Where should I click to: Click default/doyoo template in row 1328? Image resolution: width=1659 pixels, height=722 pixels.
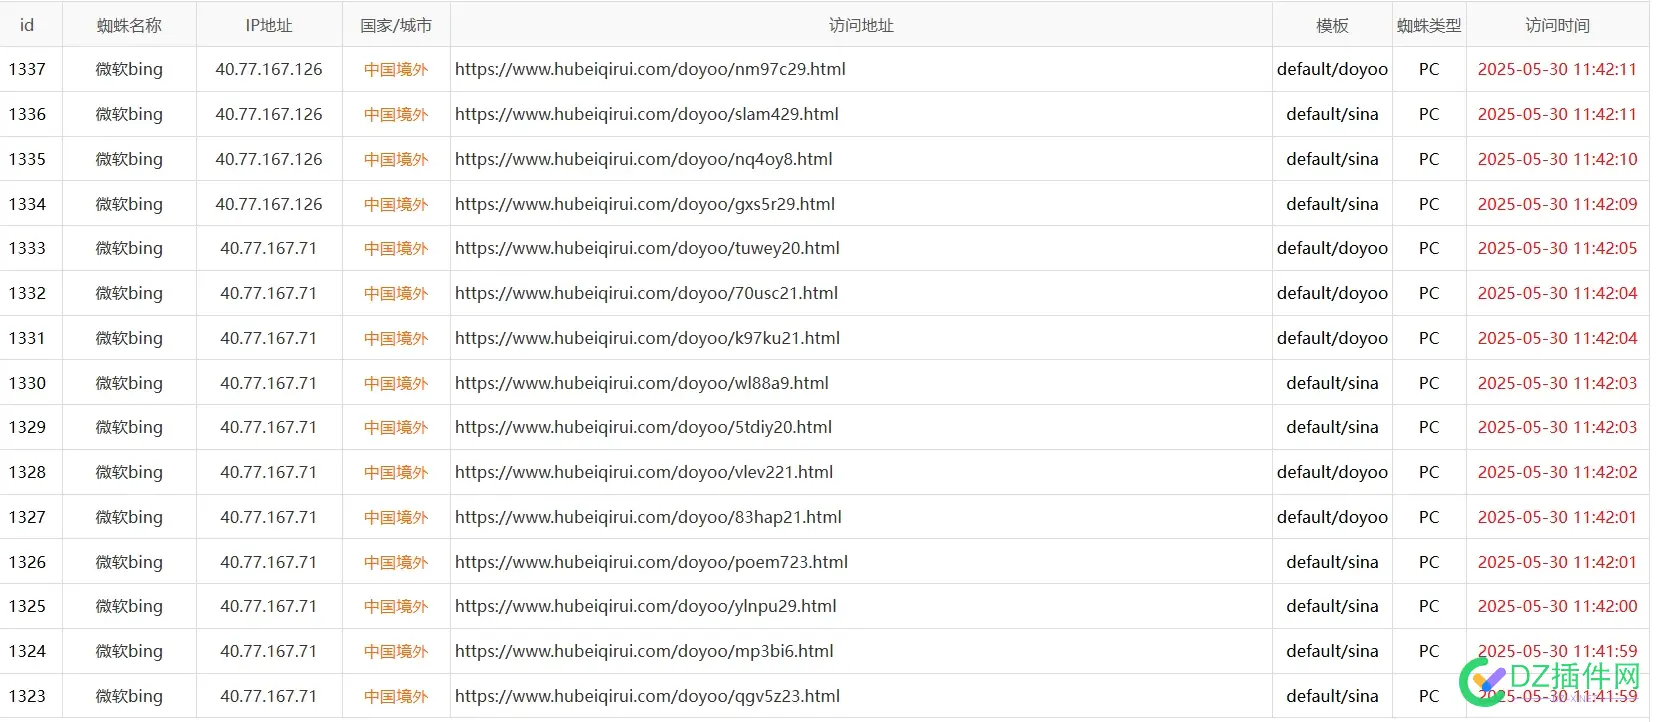(x=1332, y=472)
